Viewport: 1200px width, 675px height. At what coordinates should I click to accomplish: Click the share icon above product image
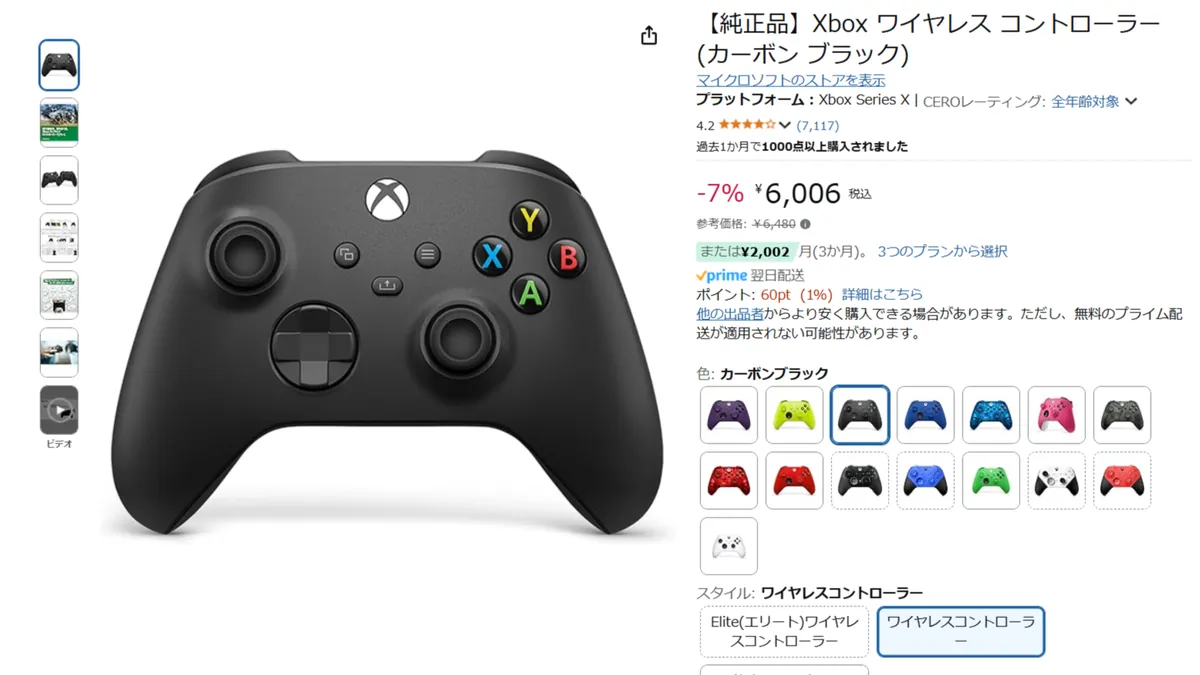pos(649,36)
